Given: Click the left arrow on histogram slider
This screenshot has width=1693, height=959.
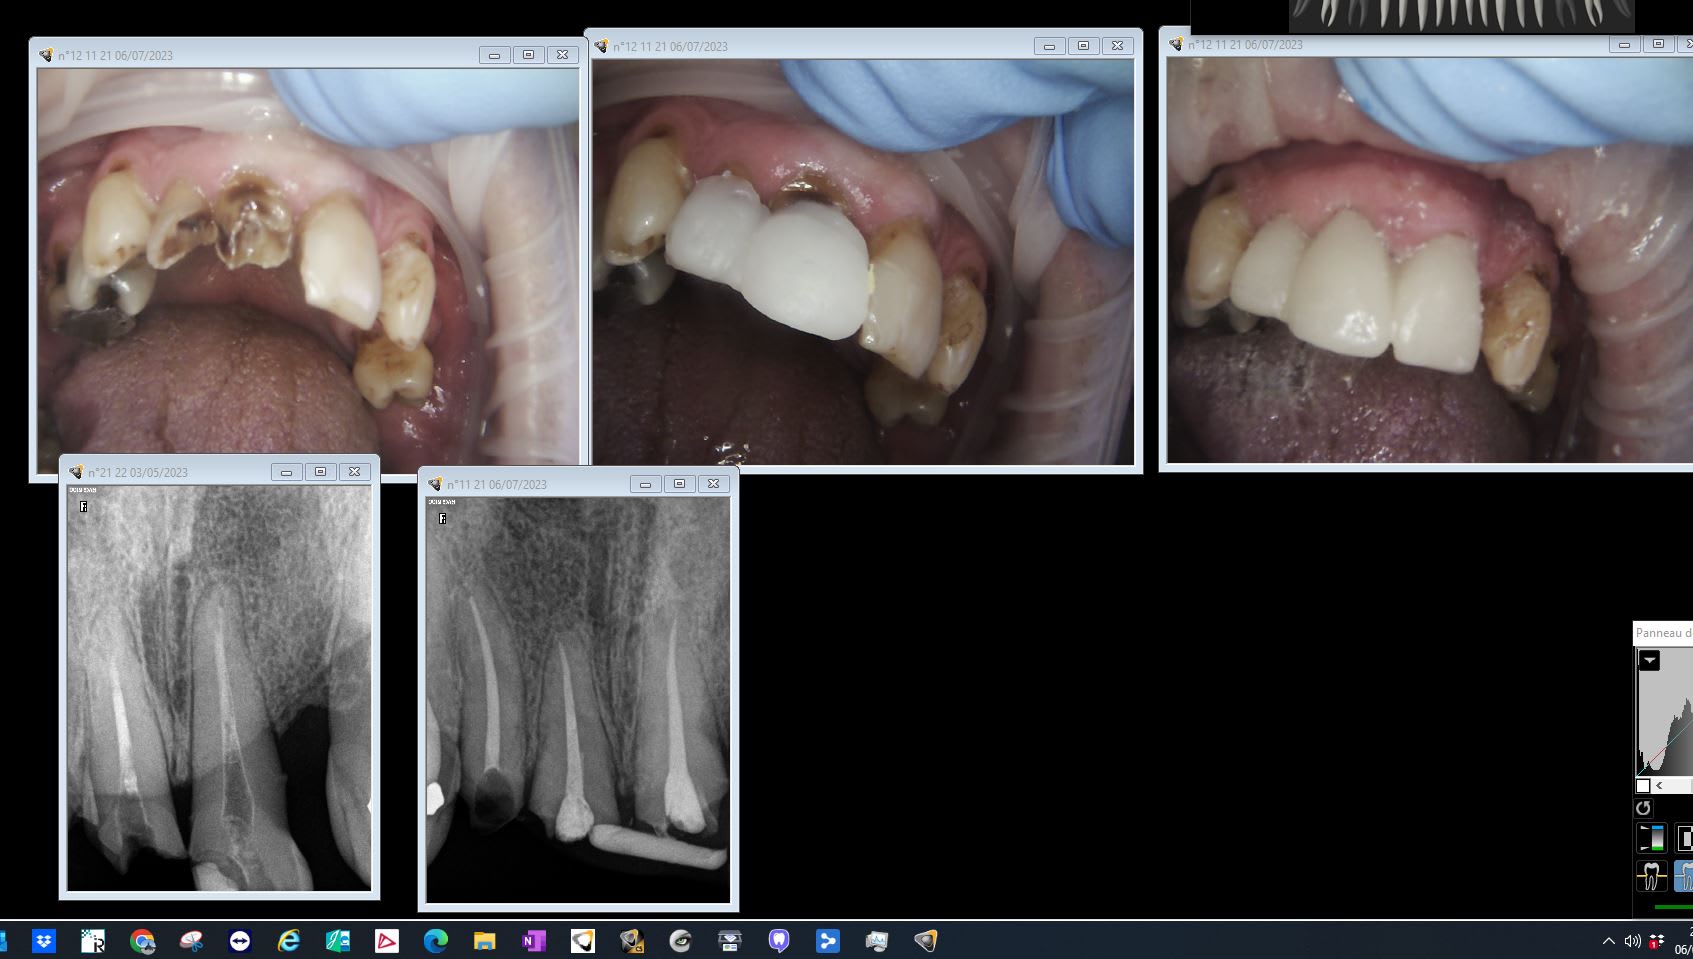Looking at the screenshot, I should (1659, 786).
